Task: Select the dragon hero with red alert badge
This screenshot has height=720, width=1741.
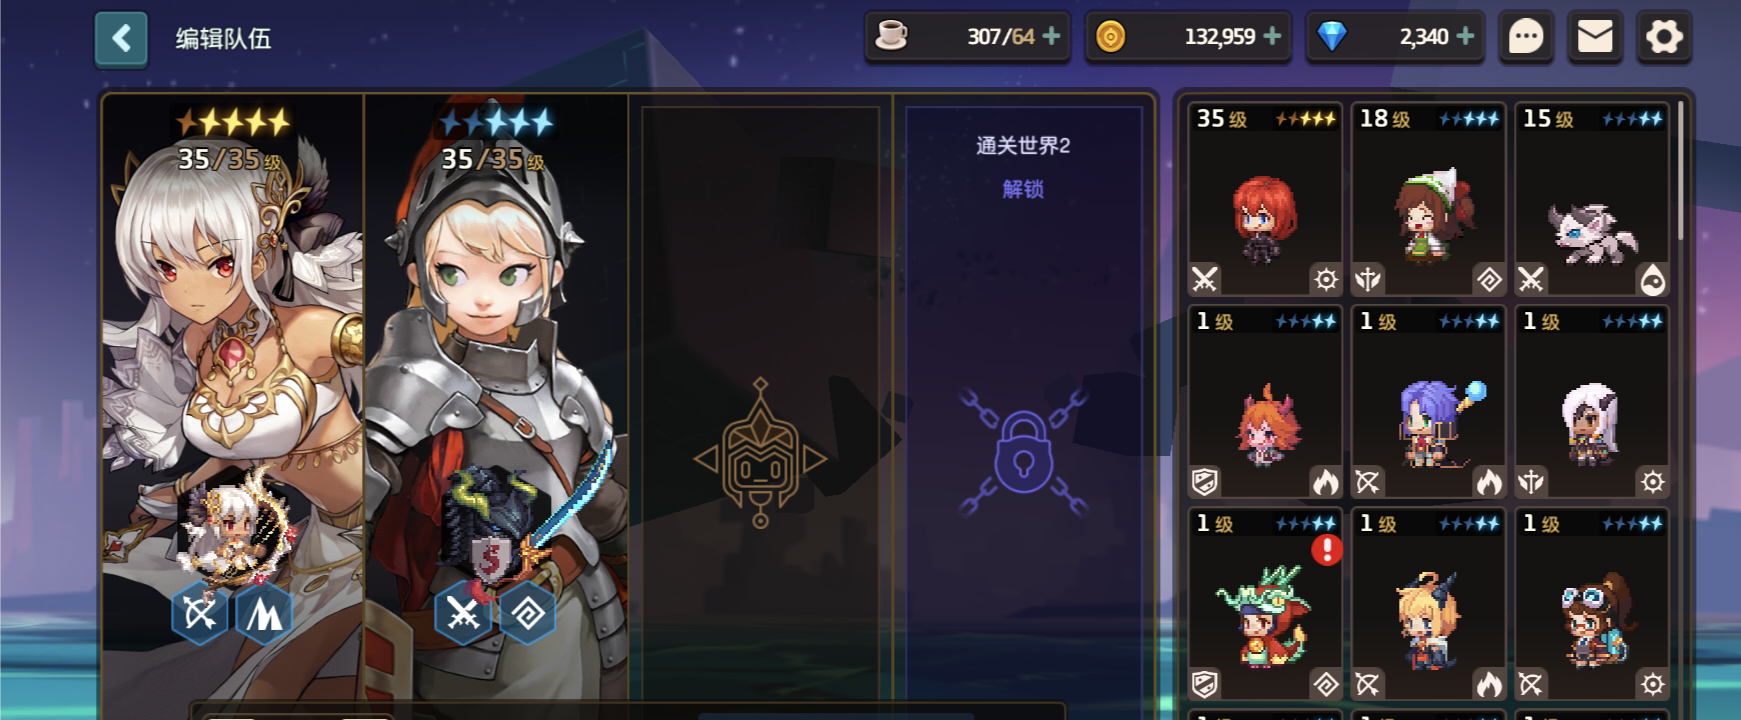Action: pyautogui.click(x=1265, y=603)
